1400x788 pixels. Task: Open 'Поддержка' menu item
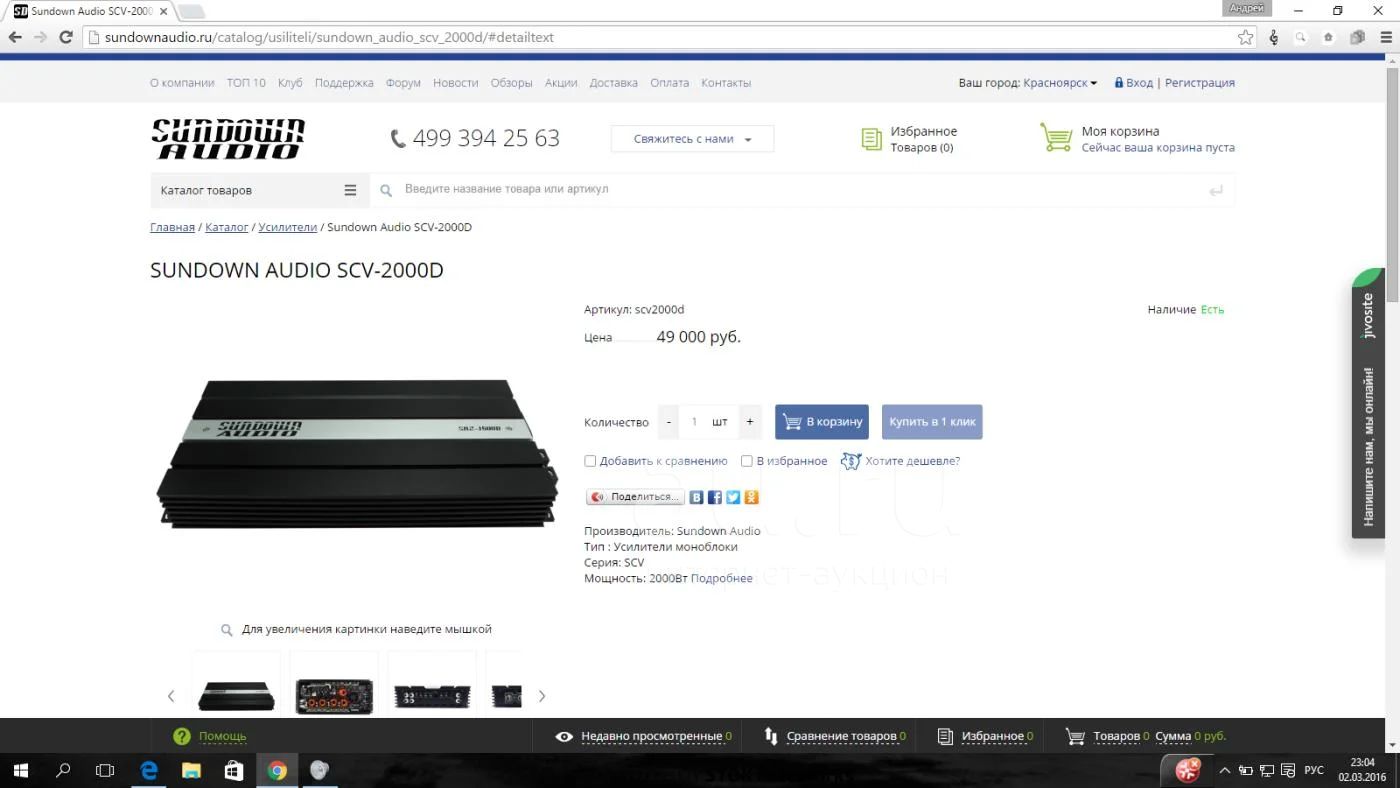pyautogui.click(x=344, y=83)
